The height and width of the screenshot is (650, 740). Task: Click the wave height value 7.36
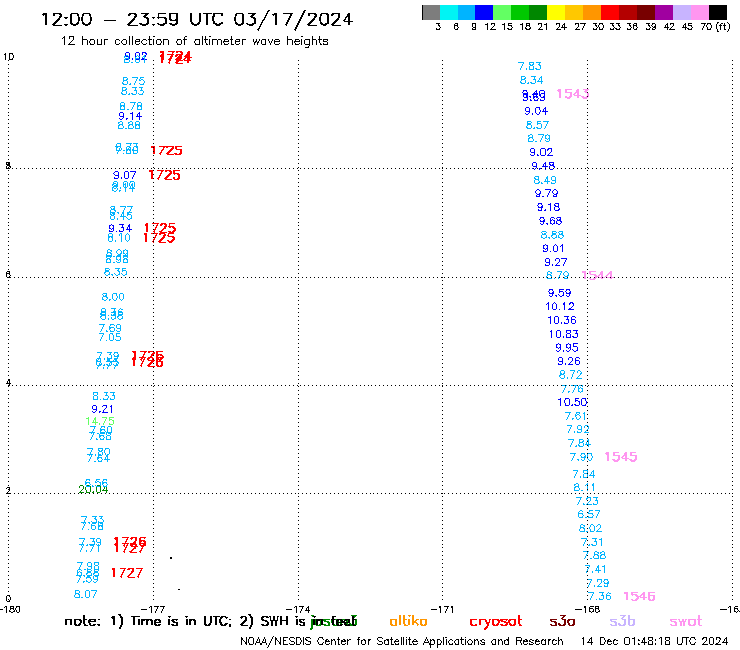click(599, 597)
